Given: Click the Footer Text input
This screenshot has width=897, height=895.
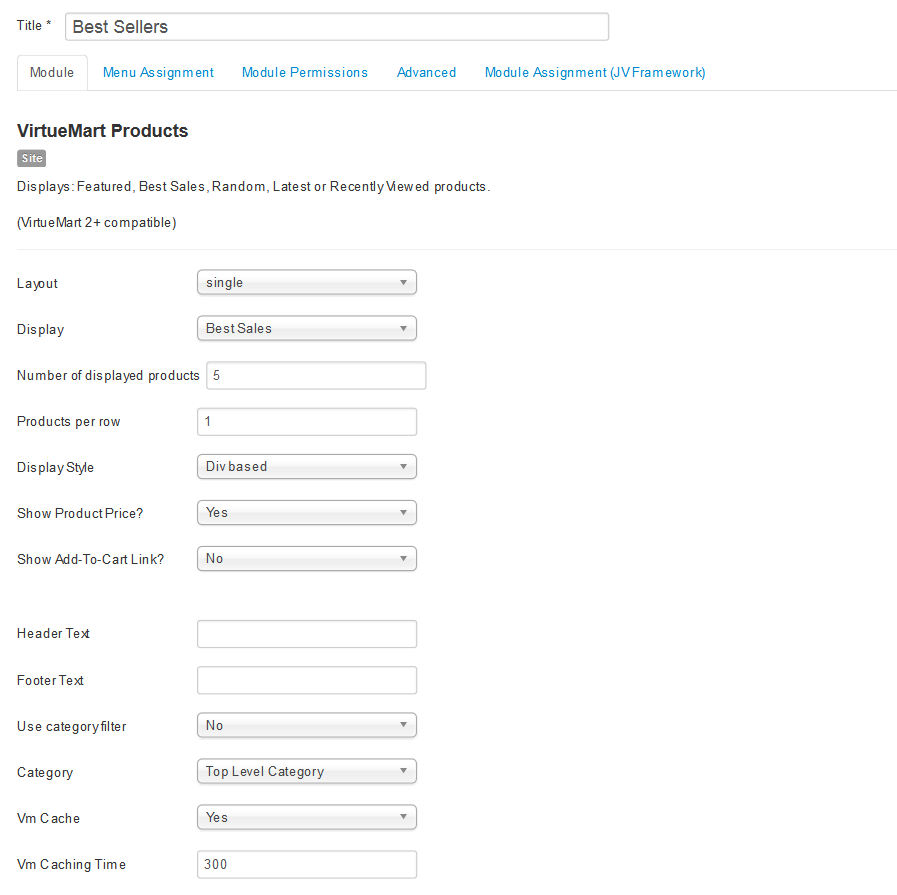Looking at the screenshot, I should [307, 680].
